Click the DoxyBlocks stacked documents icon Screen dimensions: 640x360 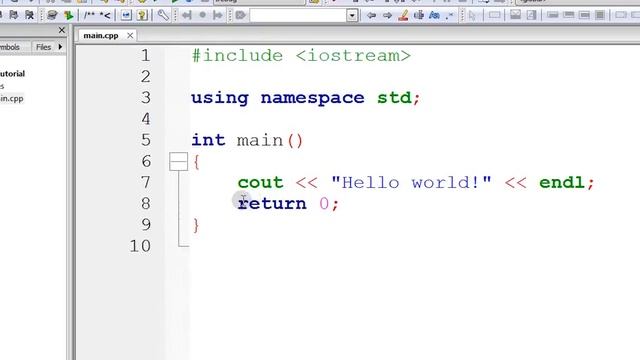(52, 16)
